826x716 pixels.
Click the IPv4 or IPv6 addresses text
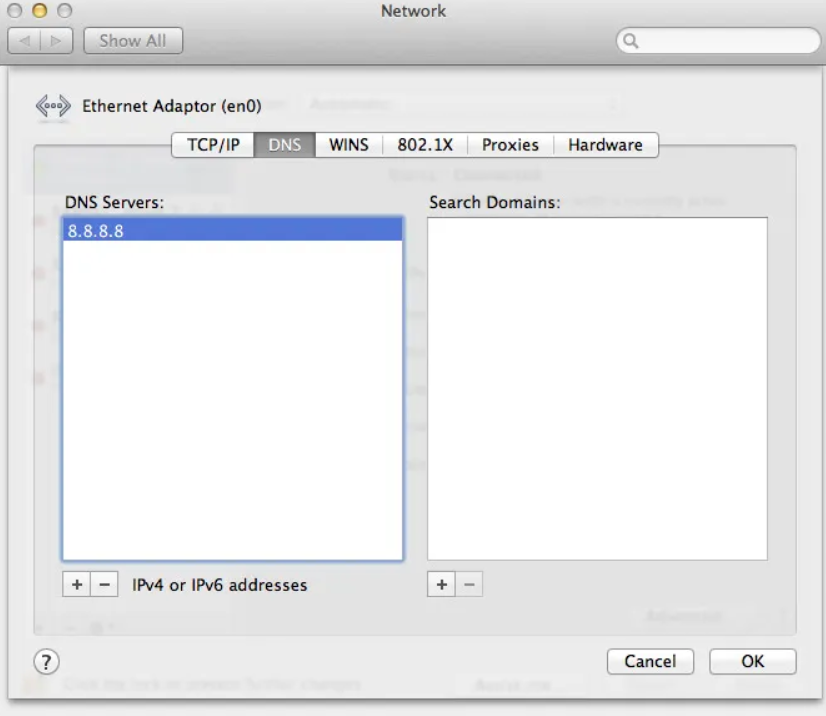[220, 585]
